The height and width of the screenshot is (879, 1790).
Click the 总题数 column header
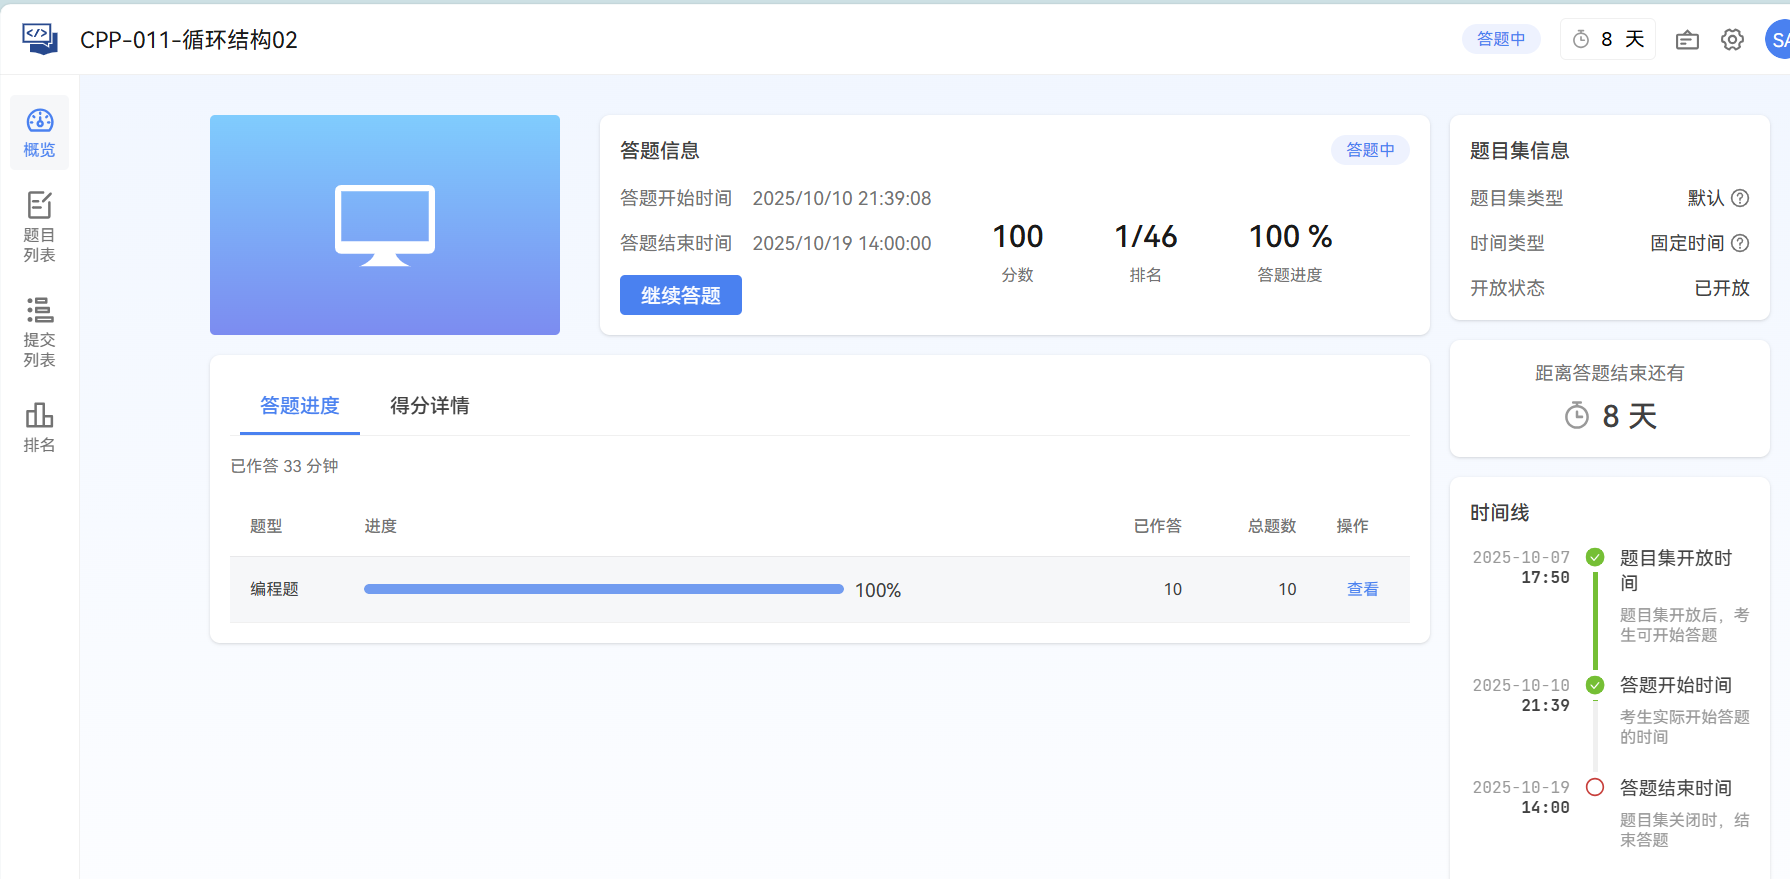tap(1272, 526)
